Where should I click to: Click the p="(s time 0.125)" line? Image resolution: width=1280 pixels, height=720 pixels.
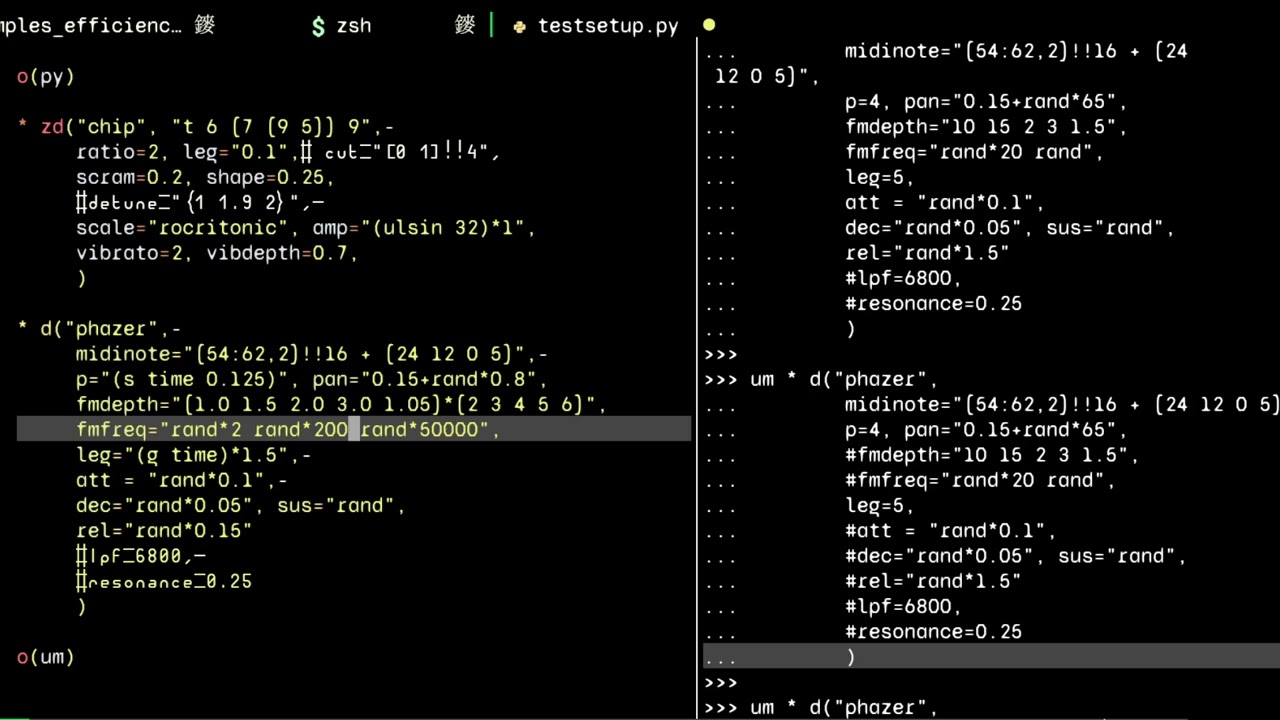tap(312, 379)
